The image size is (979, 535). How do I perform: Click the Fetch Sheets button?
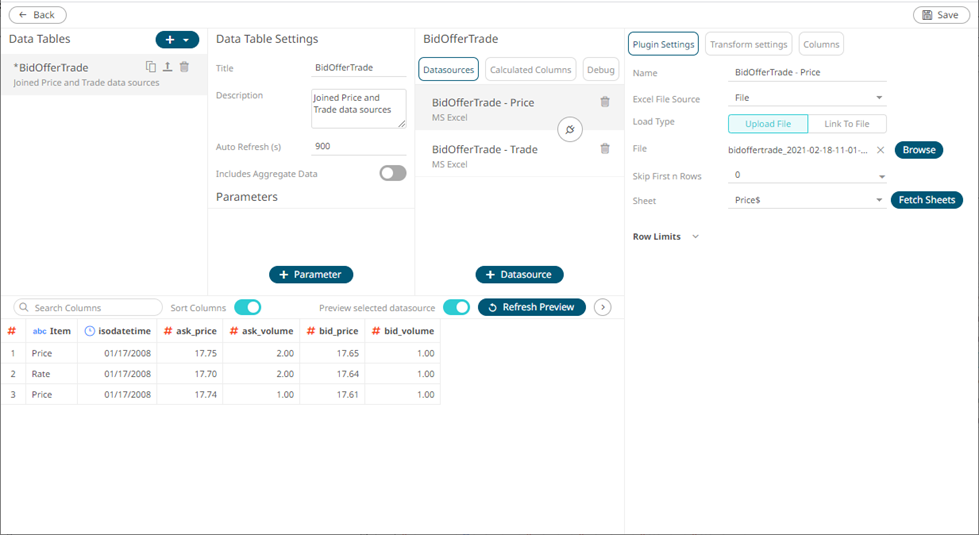(x=926, y=200)
